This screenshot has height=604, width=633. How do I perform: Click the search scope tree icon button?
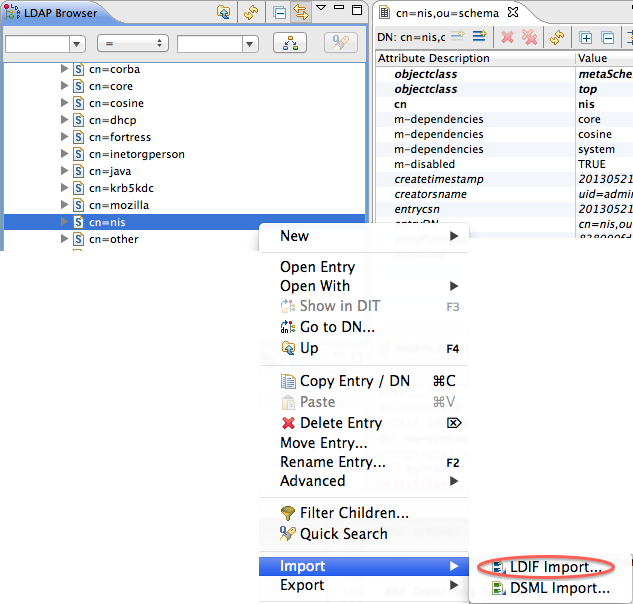point(291,43)
